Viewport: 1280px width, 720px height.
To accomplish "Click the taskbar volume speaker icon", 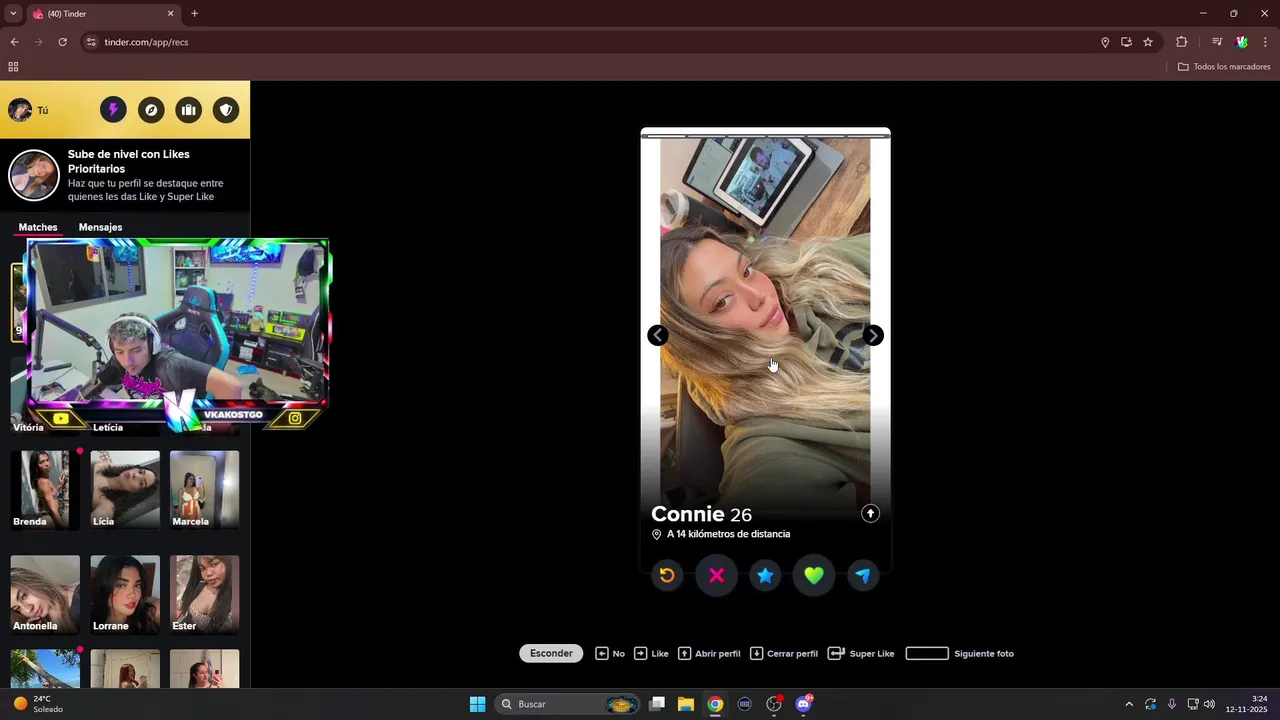I will (x=1209, y=704).
